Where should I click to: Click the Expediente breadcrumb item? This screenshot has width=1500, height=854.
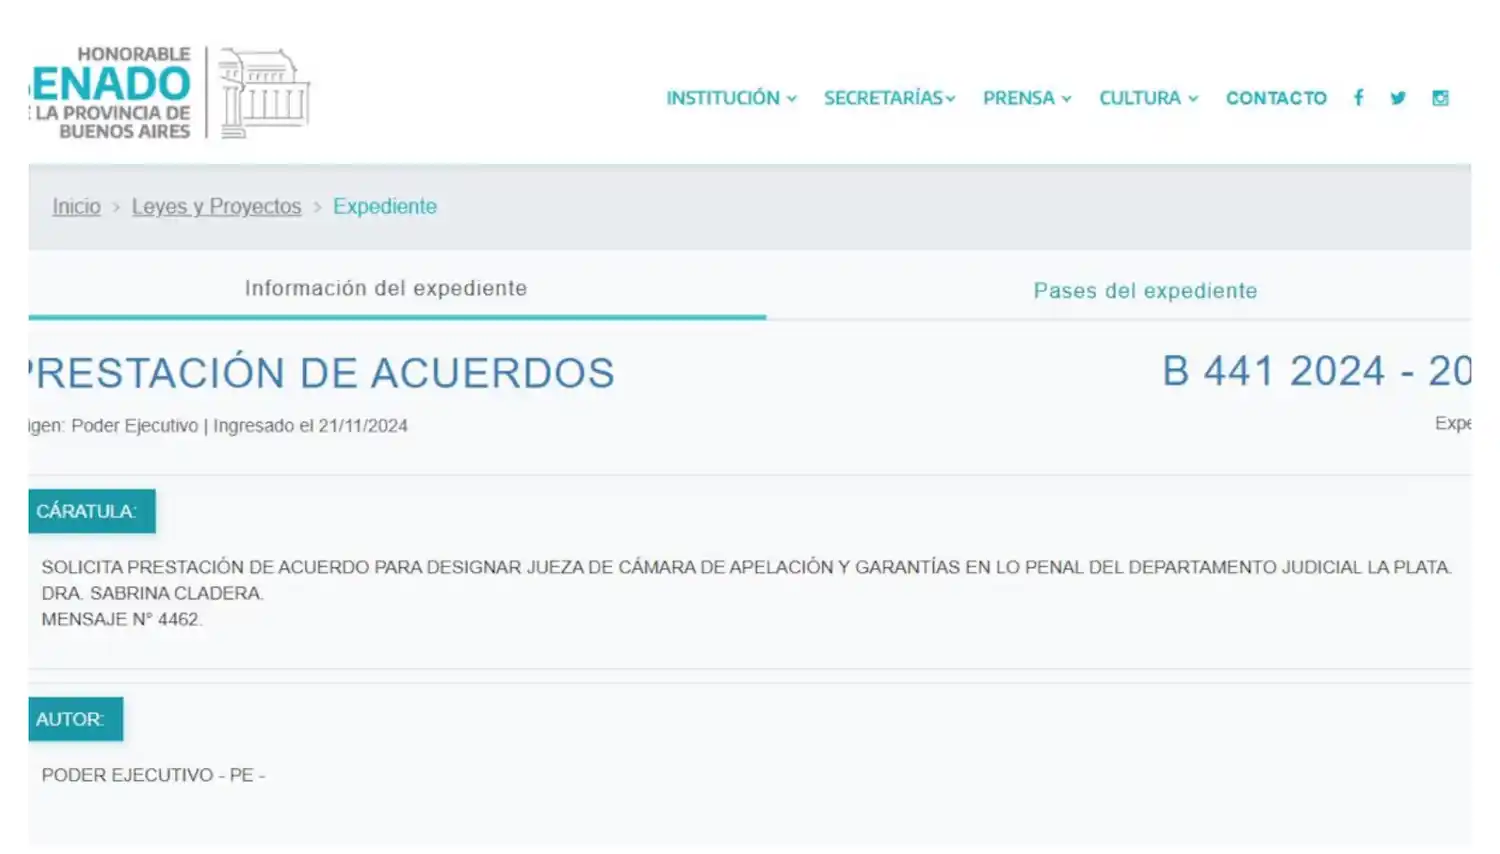click(x=385, y=206)
